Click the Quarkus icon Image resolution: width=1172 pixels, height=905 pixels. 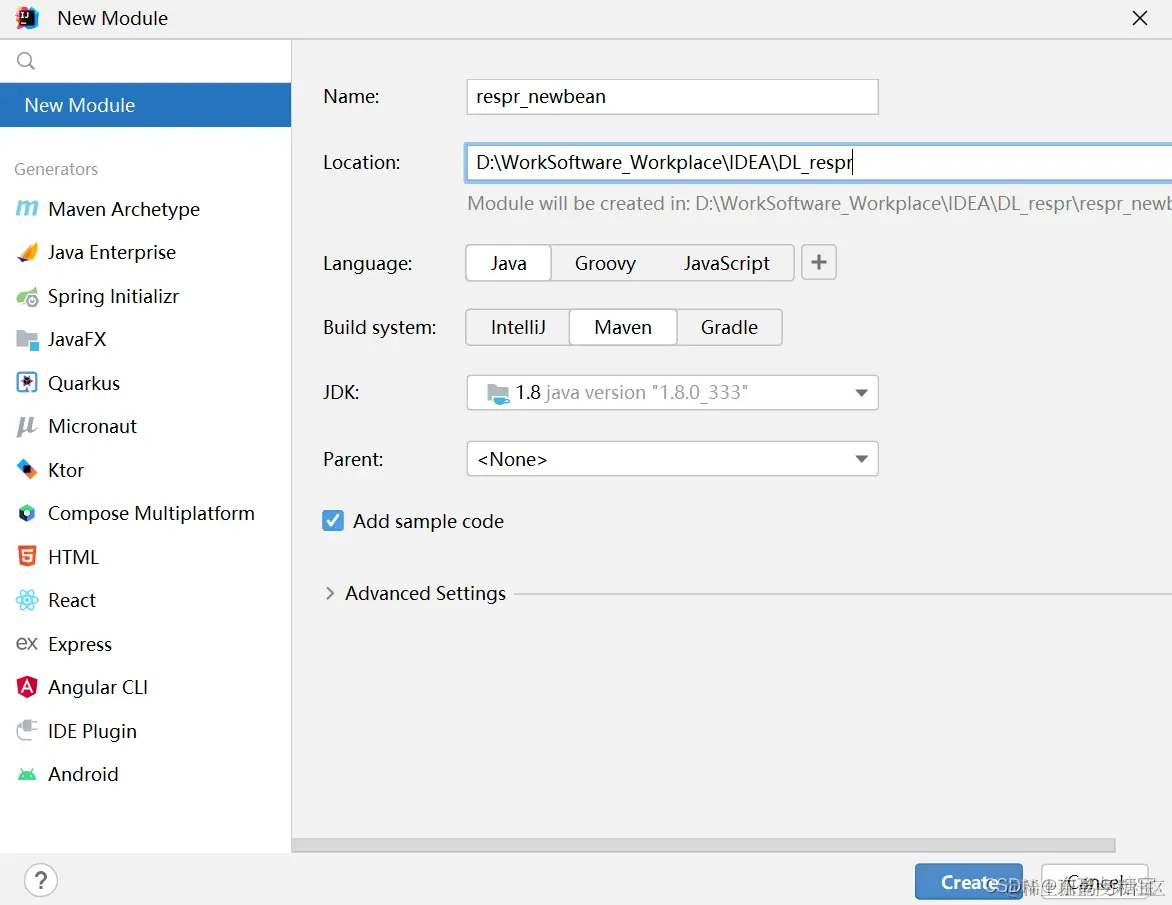tap(27, 383)
